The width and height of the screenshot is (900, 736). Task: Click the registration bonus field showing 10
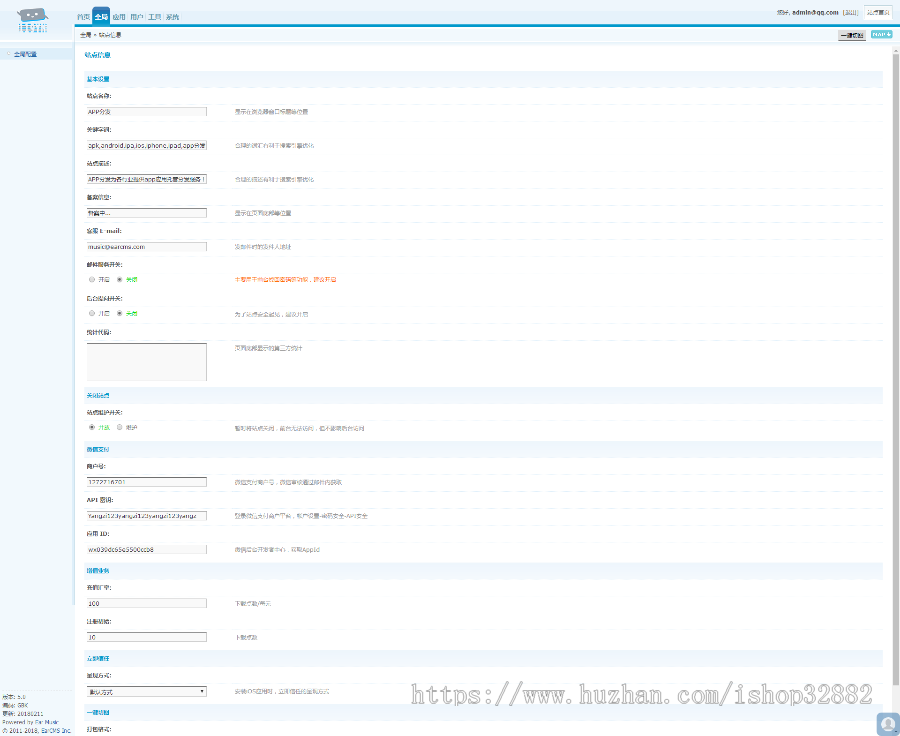[146, 637]
